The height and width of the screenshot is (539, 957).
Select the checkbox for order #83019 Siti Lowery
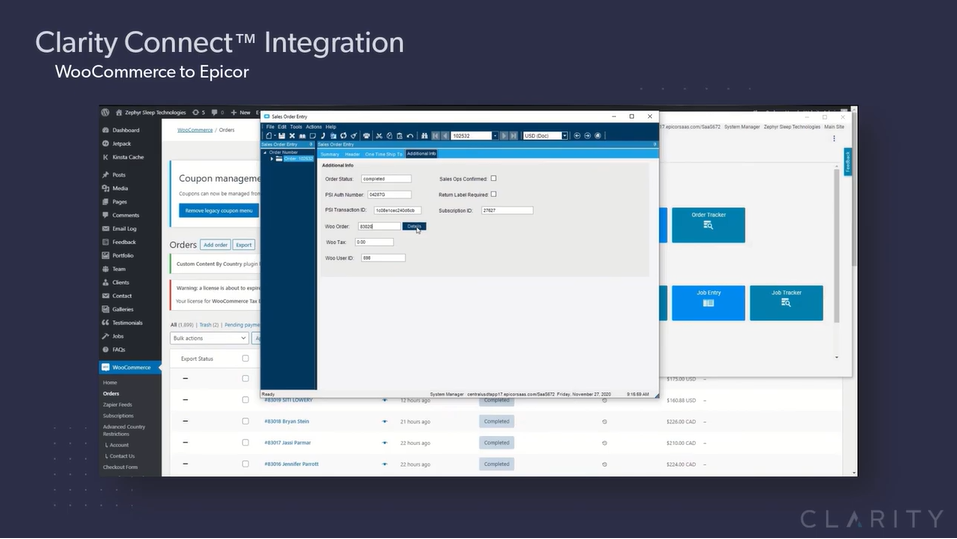pyautogui.click(x=245, y=400)
